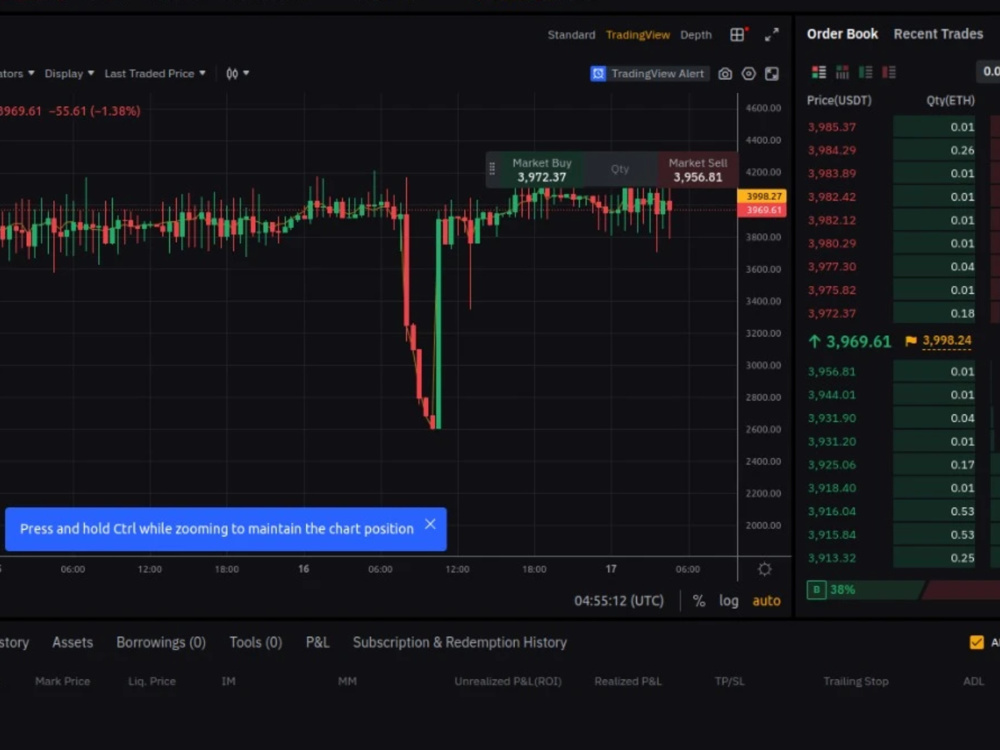Screen dimensions: 1000x750
Task: Open the Order Book tab
Action: pos(842,34)
